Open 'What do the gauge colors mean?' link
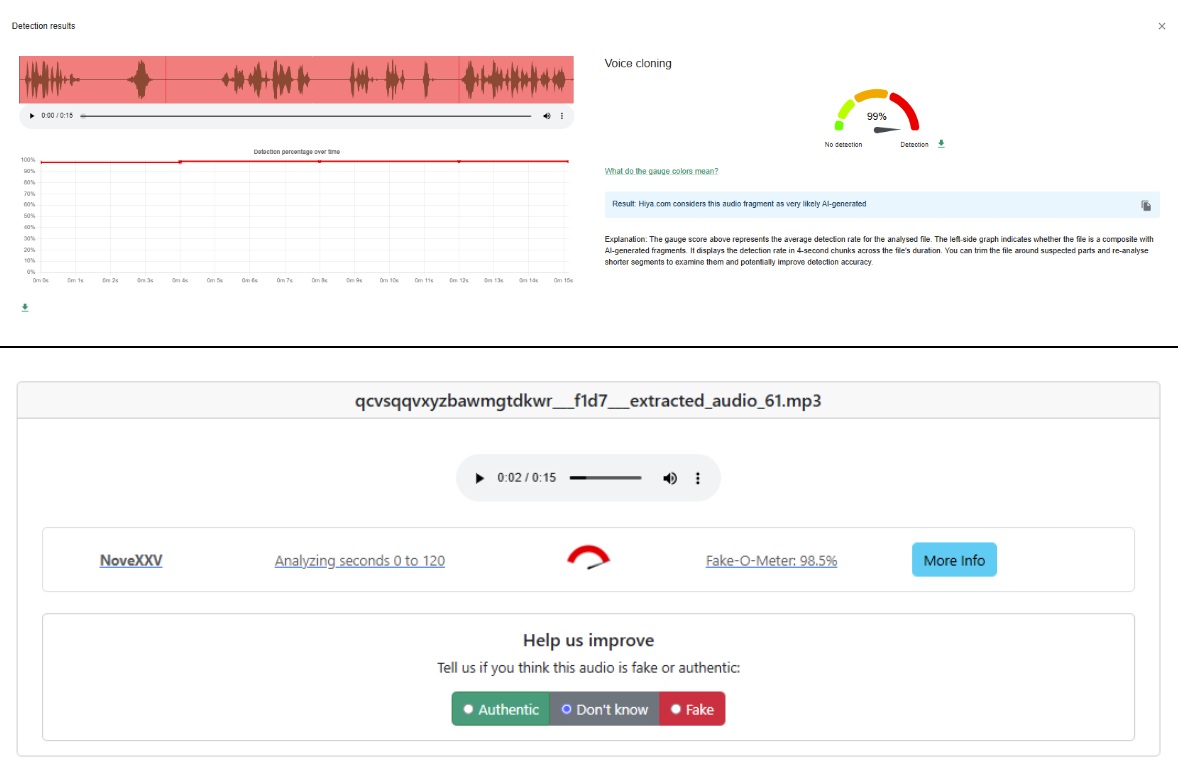The image size is (1178, 766). coord(661,171)
